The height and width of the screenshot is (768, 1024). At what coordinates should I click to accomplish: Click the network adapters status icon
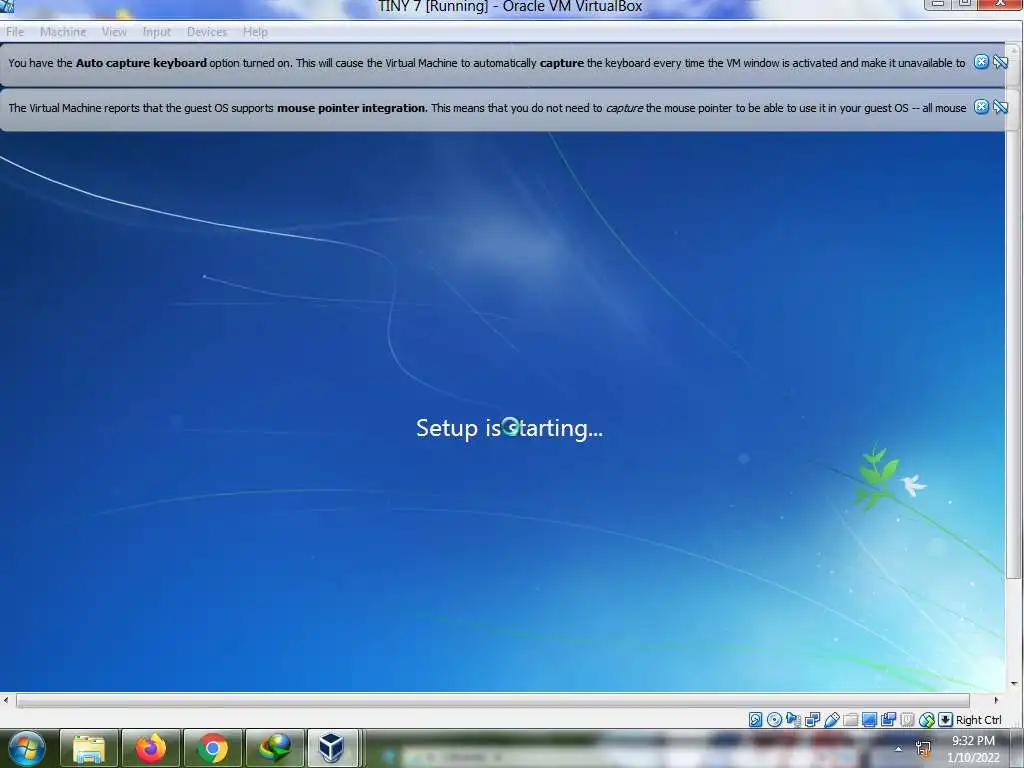[812, 720]
